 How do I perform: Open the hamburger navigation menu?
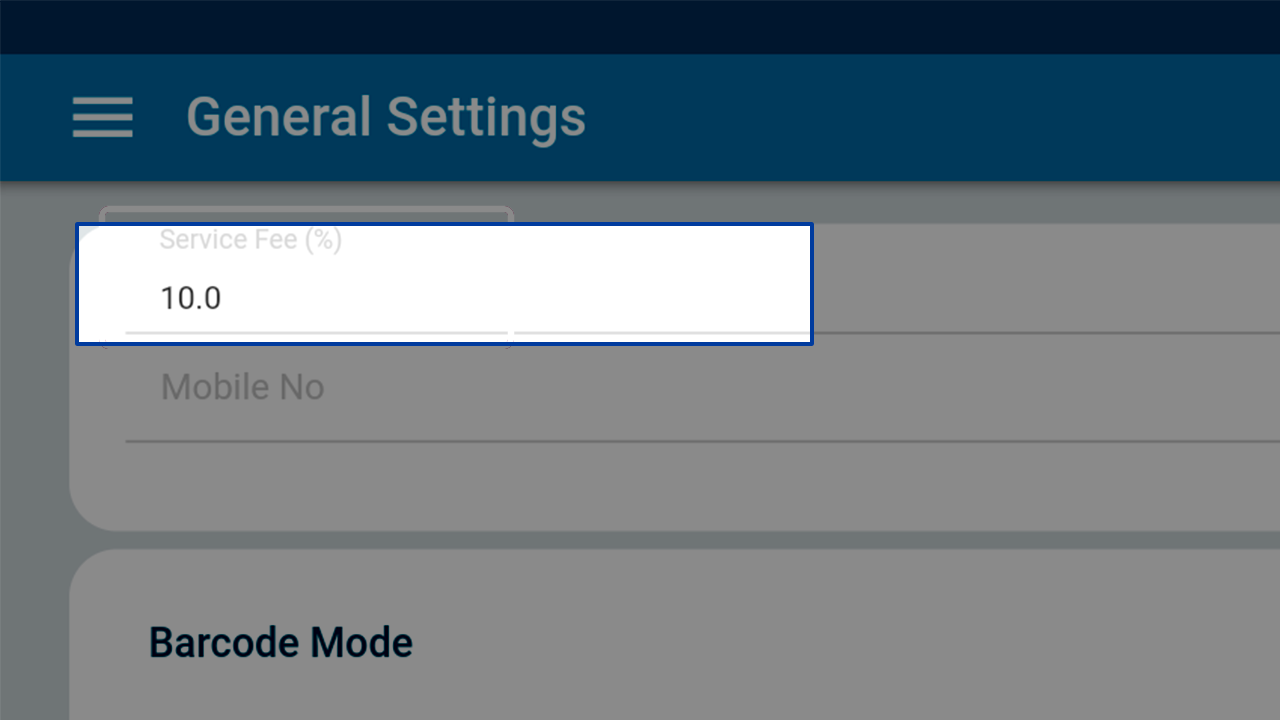[x=103, y=117]
